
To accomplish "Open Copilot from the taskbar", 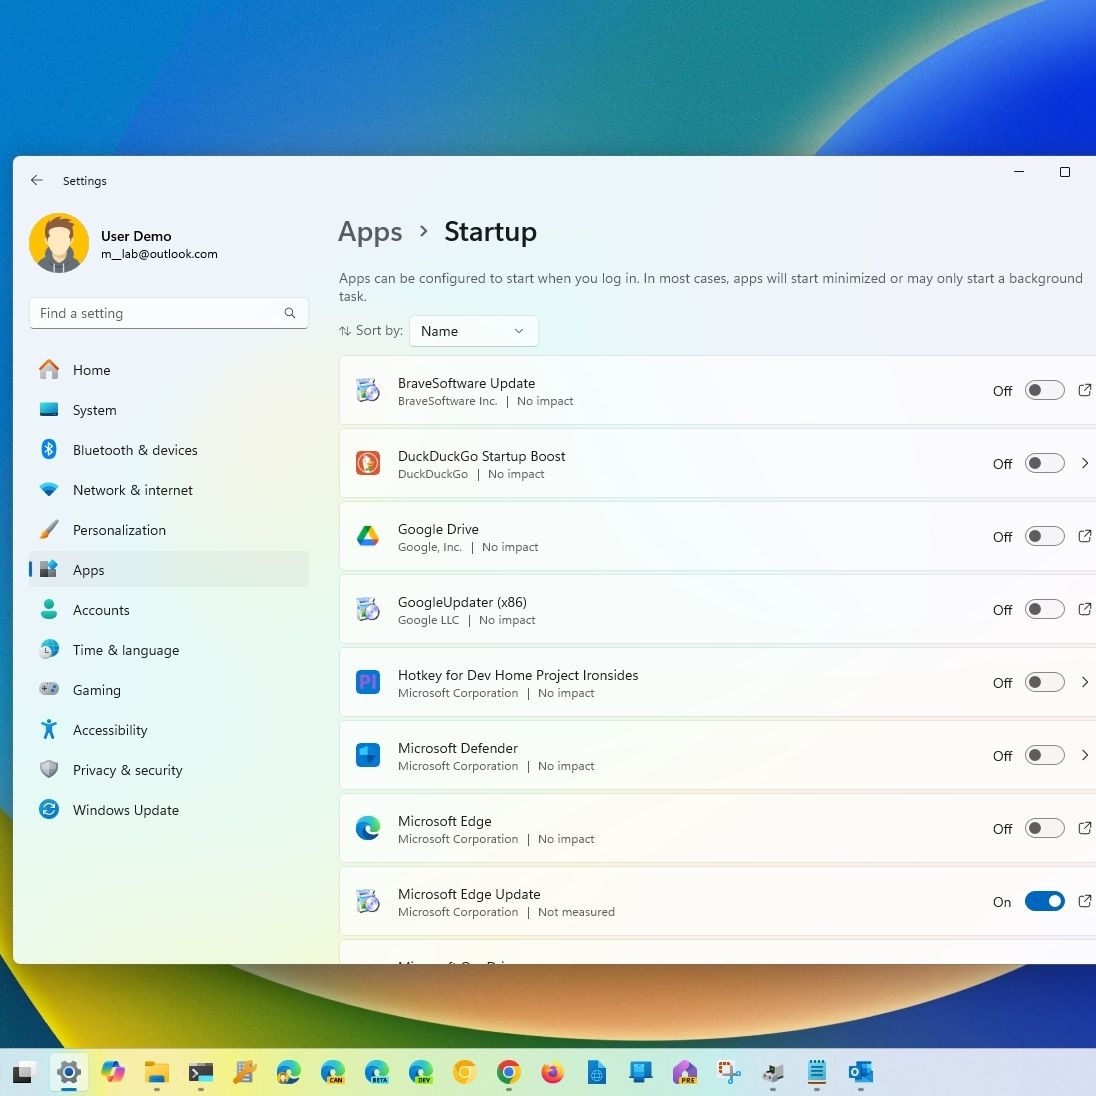I will click(113, 1072).
